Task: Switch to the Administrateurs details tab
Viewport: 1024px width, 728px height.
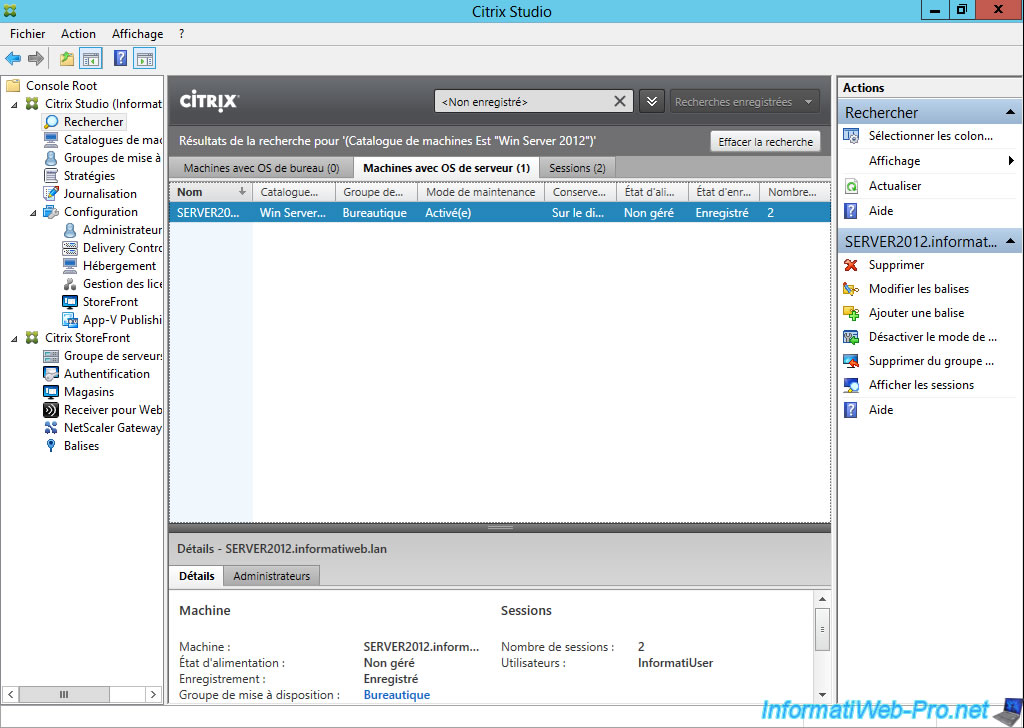Action: (272, 576)
